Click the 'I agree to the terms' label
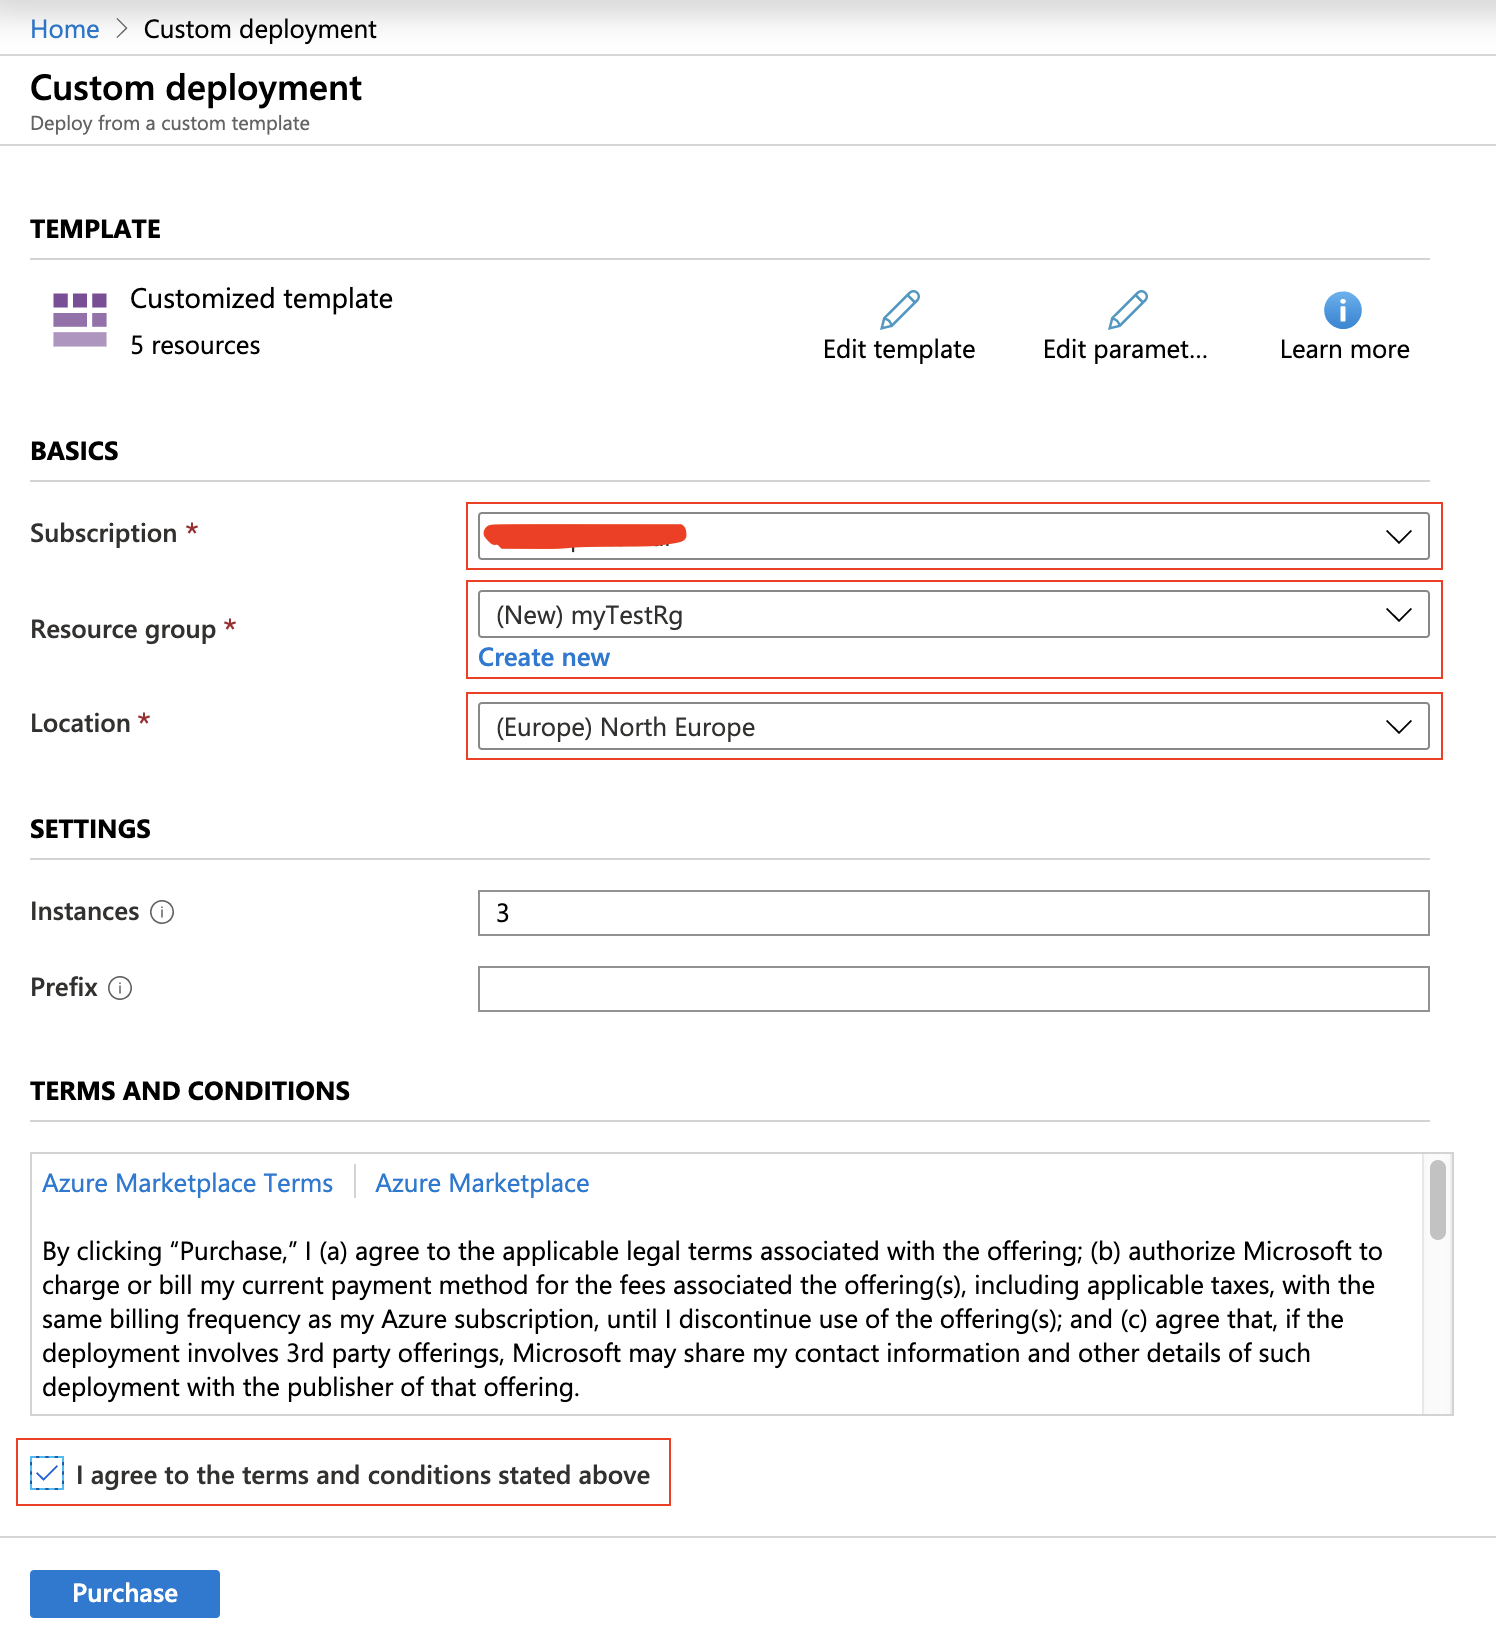 click(x=363, y=1475)
